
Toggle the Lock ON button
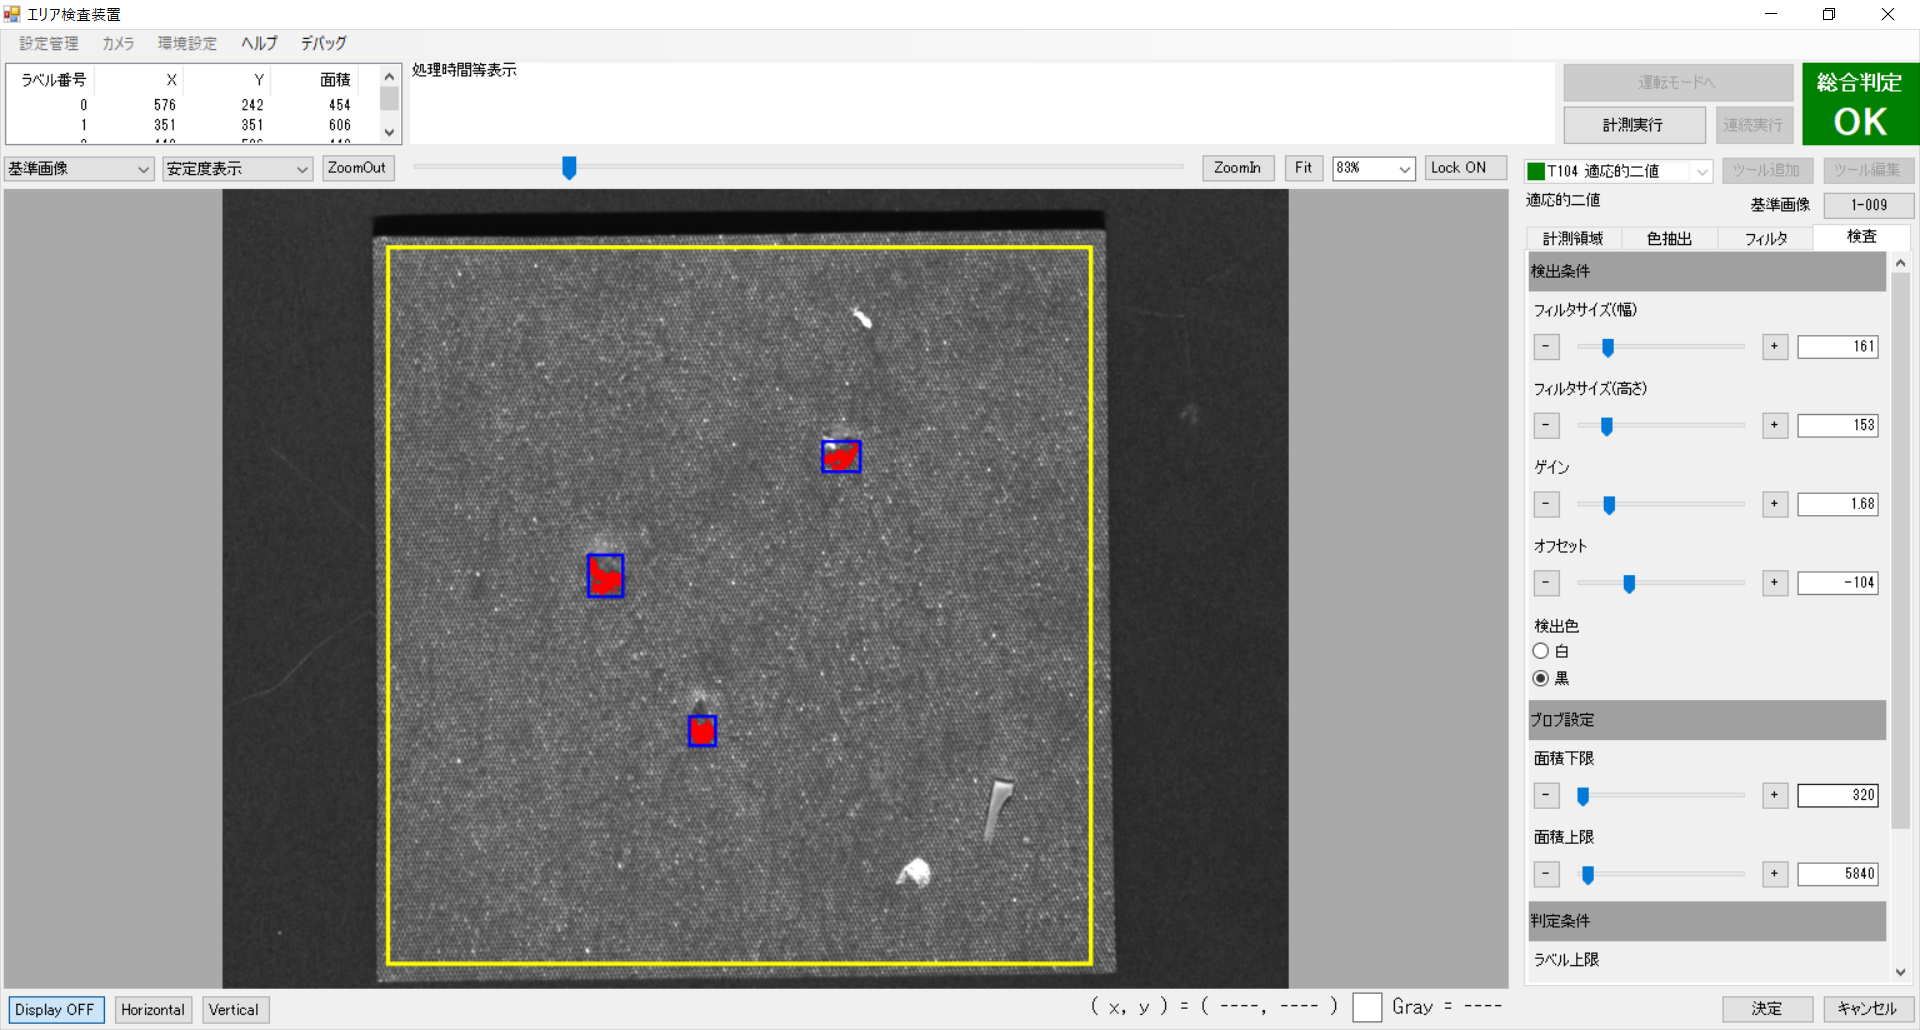[1465, 168]
